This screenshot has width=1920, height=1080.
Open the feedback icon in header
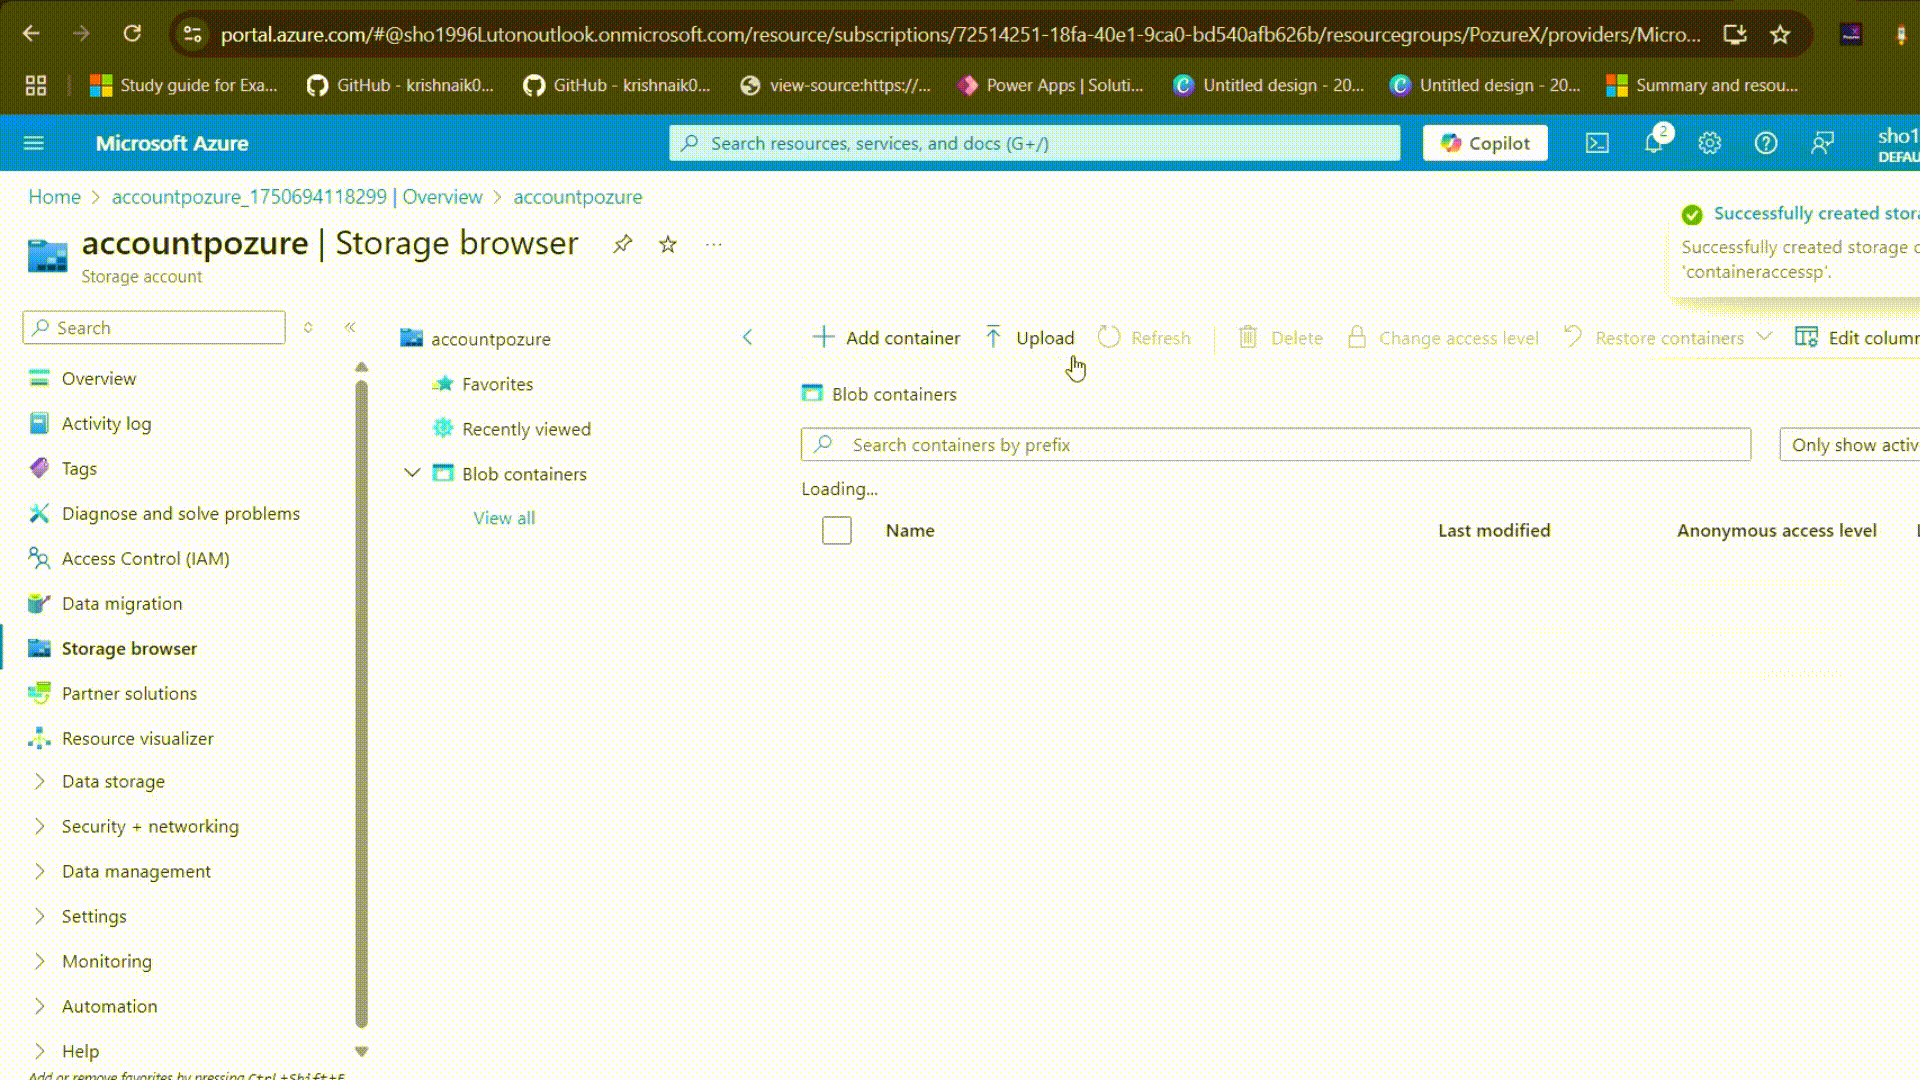pos(1822,143)
